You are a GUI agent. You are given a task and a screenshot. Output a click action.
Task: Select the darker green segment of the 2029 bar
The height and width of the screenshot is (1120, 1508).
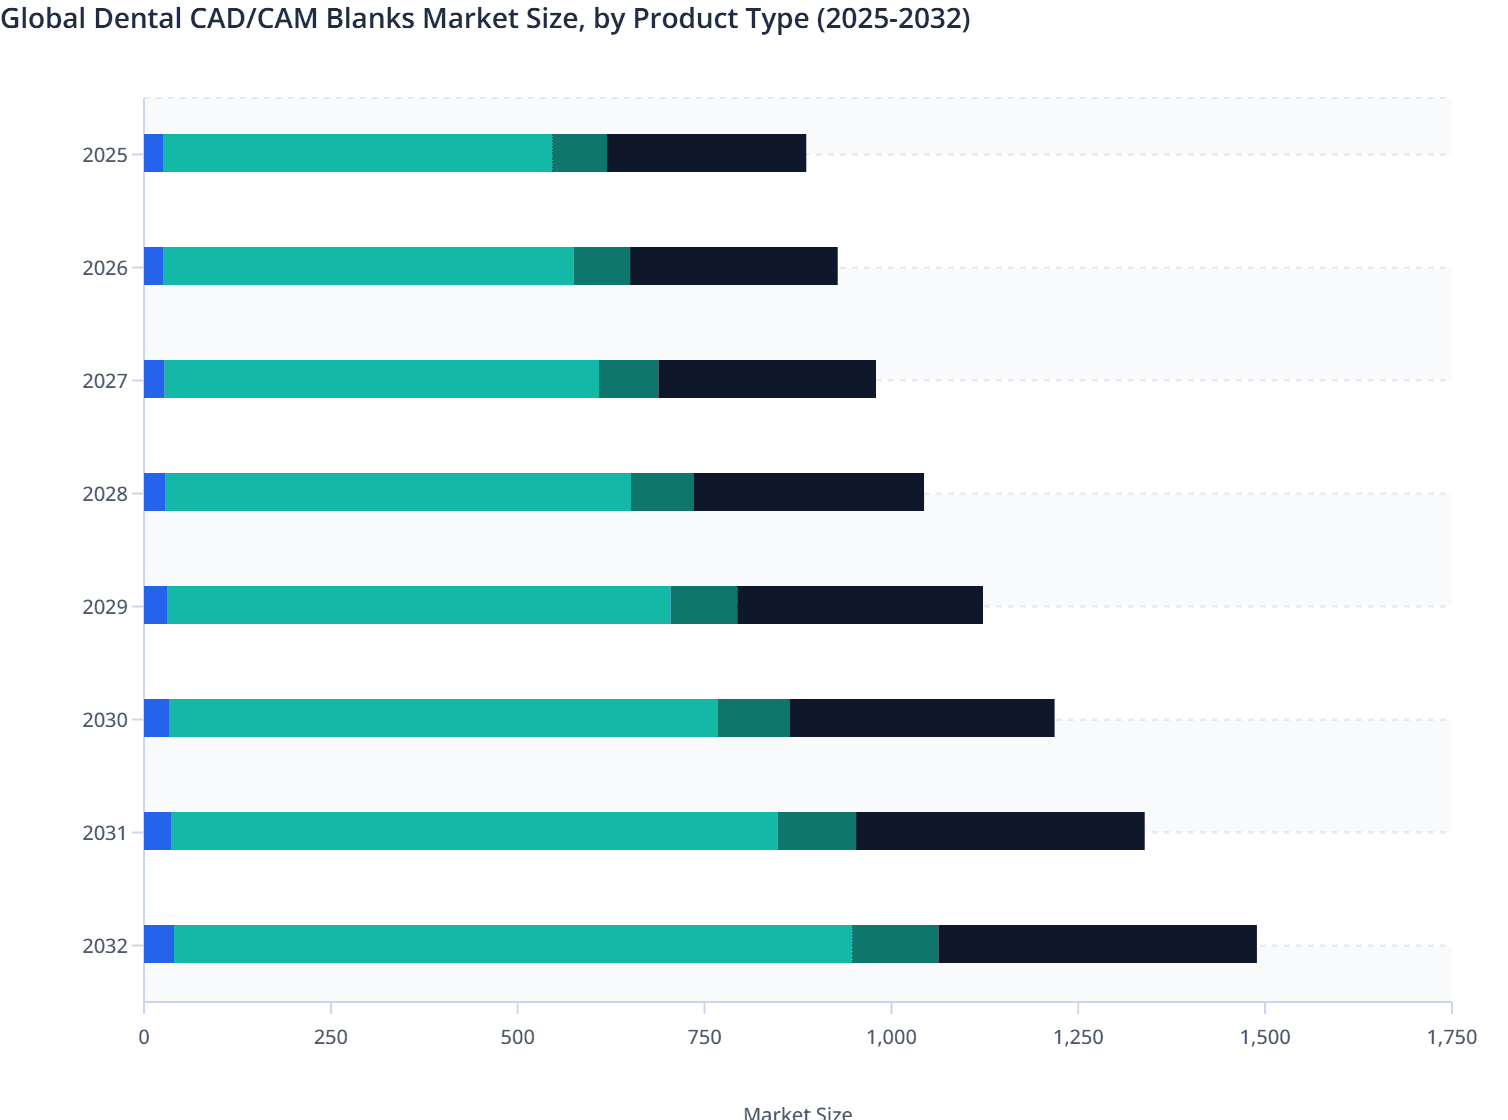[703, 605]
